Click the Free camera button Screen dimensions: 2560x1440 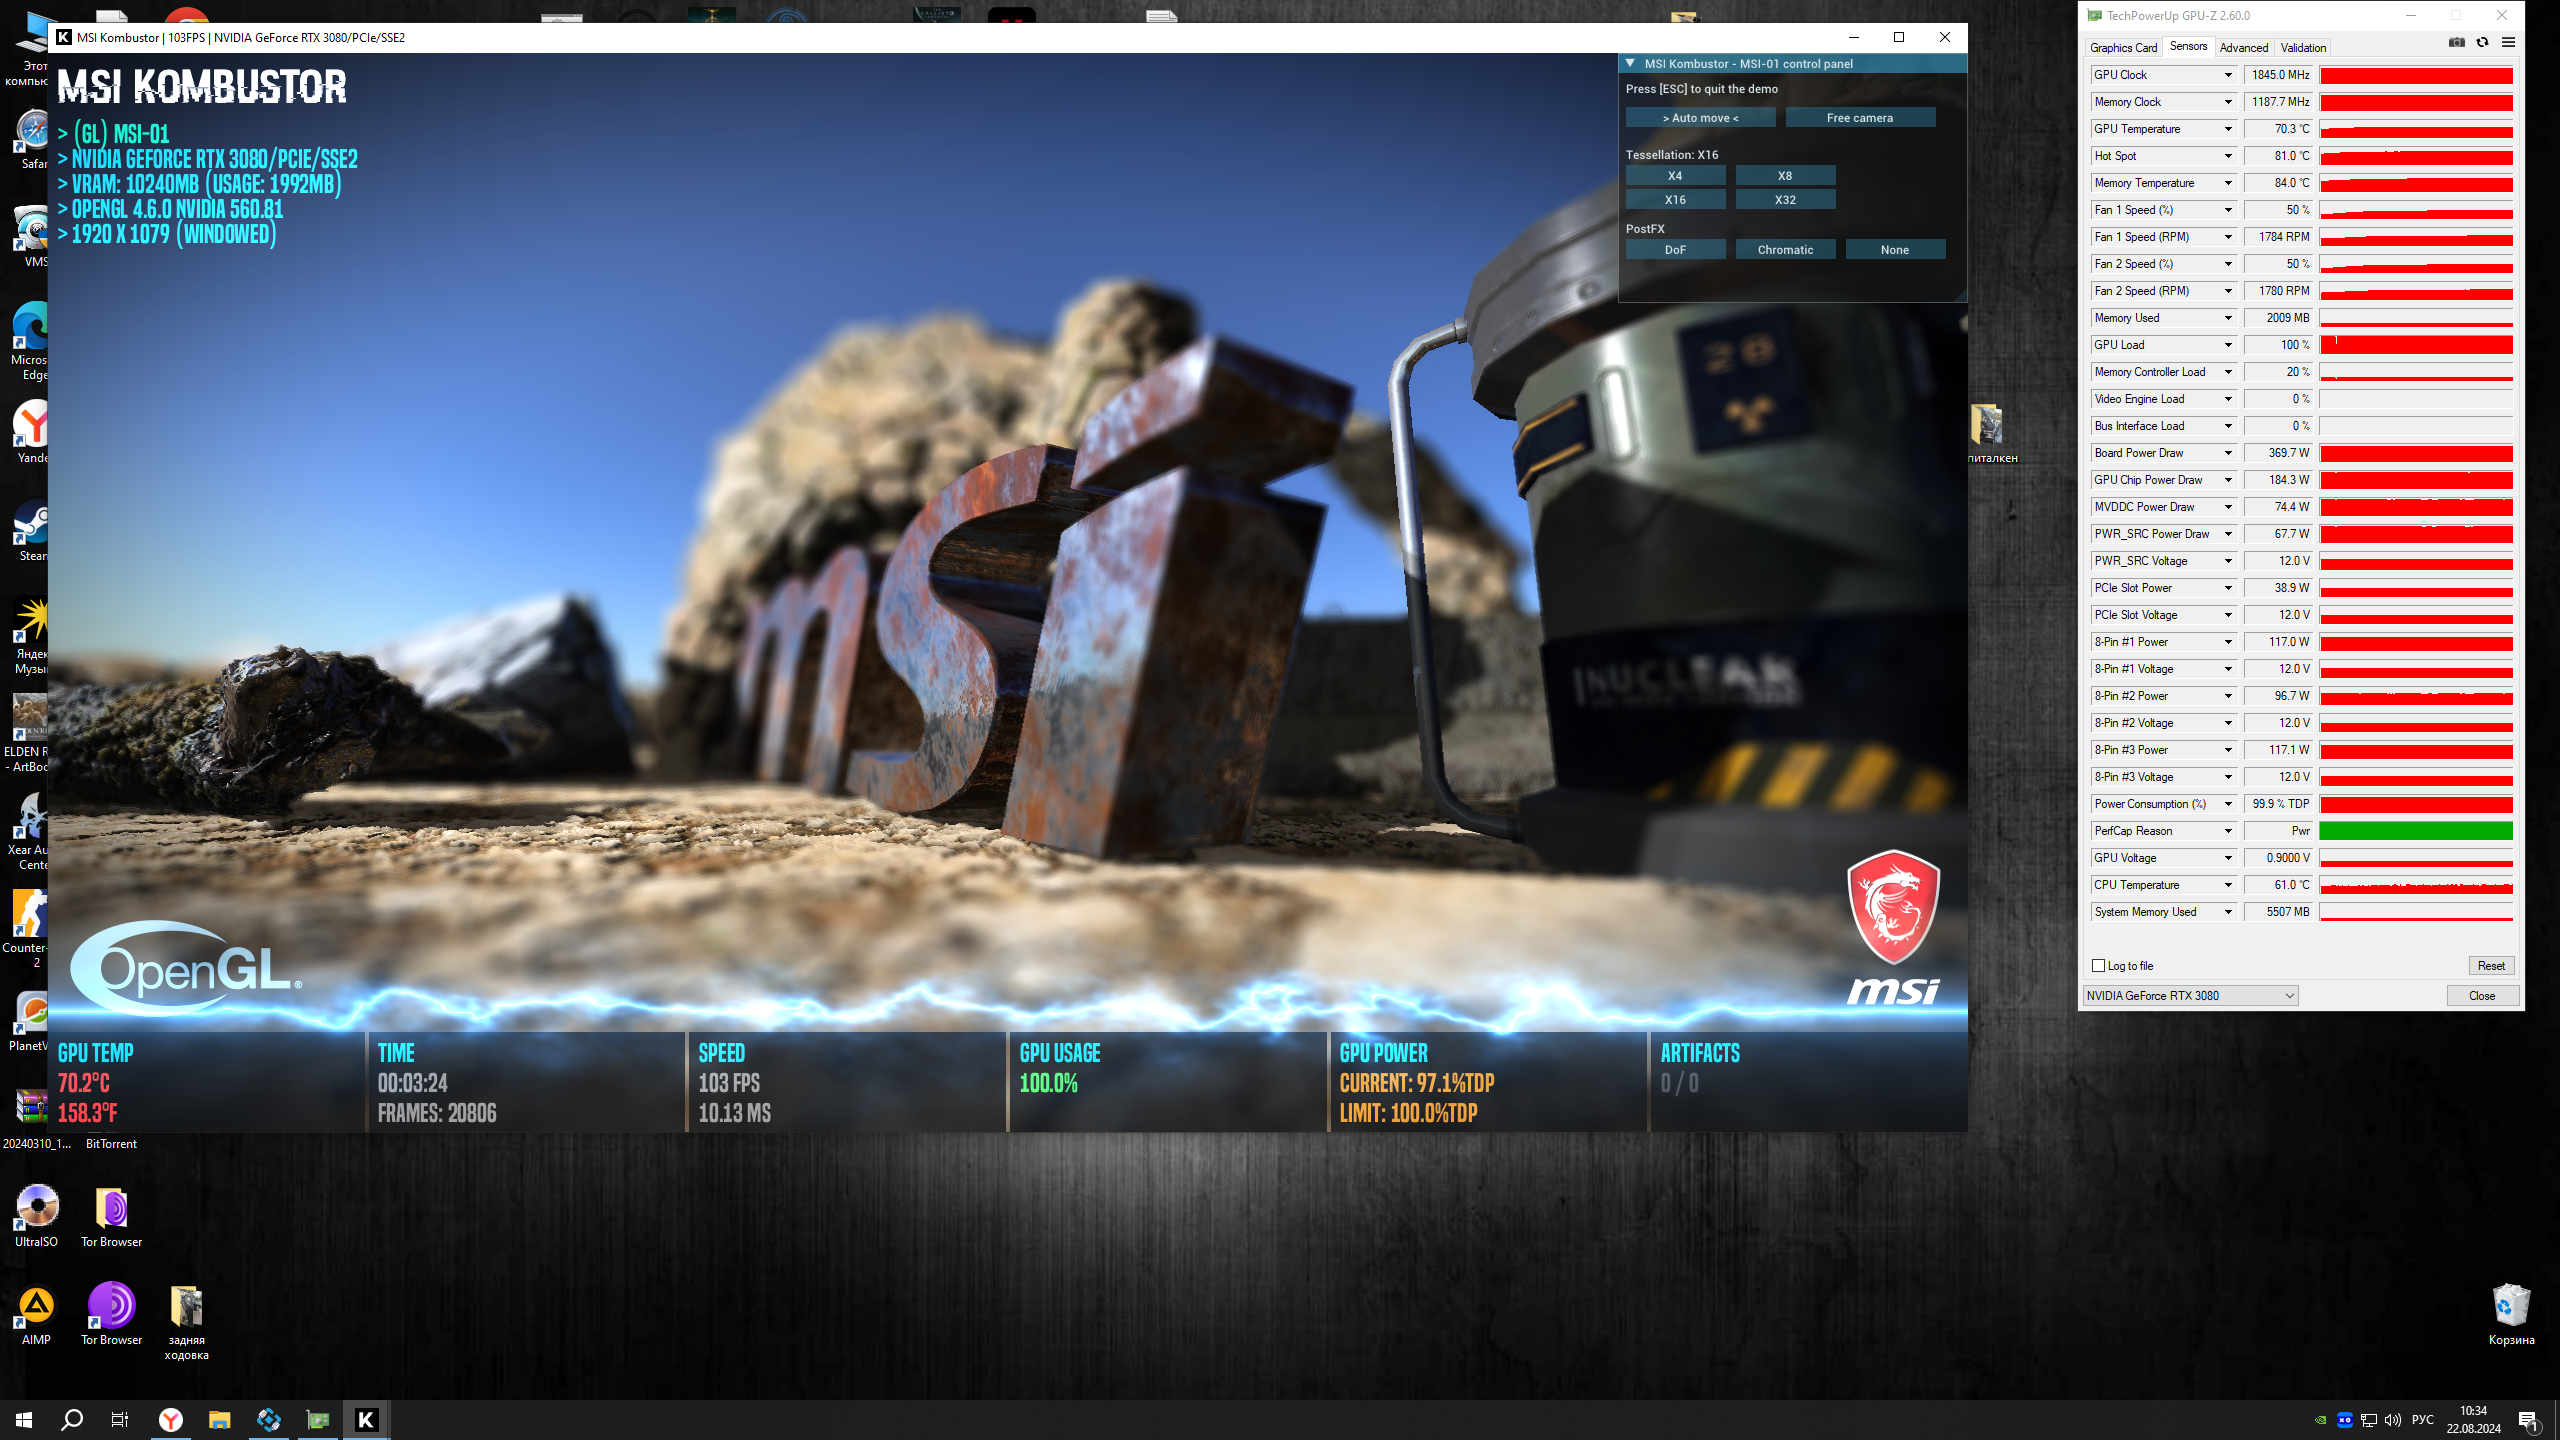click(x=1860, y=118)
